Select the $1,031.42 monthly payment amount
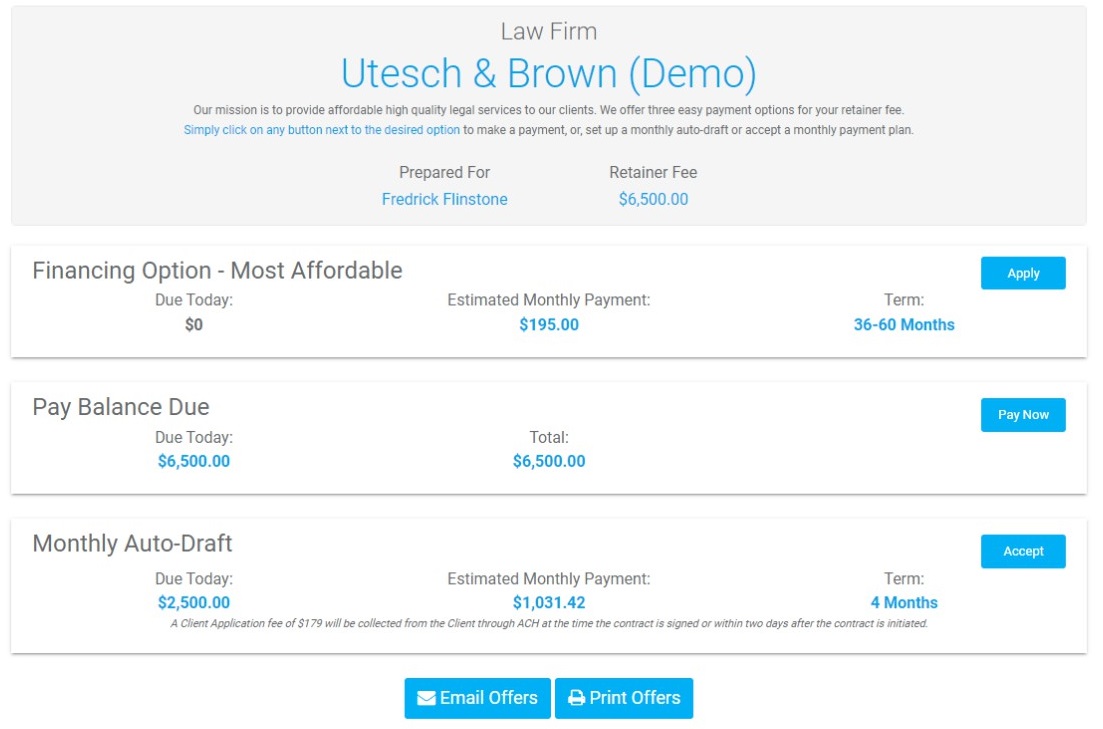 549,602
